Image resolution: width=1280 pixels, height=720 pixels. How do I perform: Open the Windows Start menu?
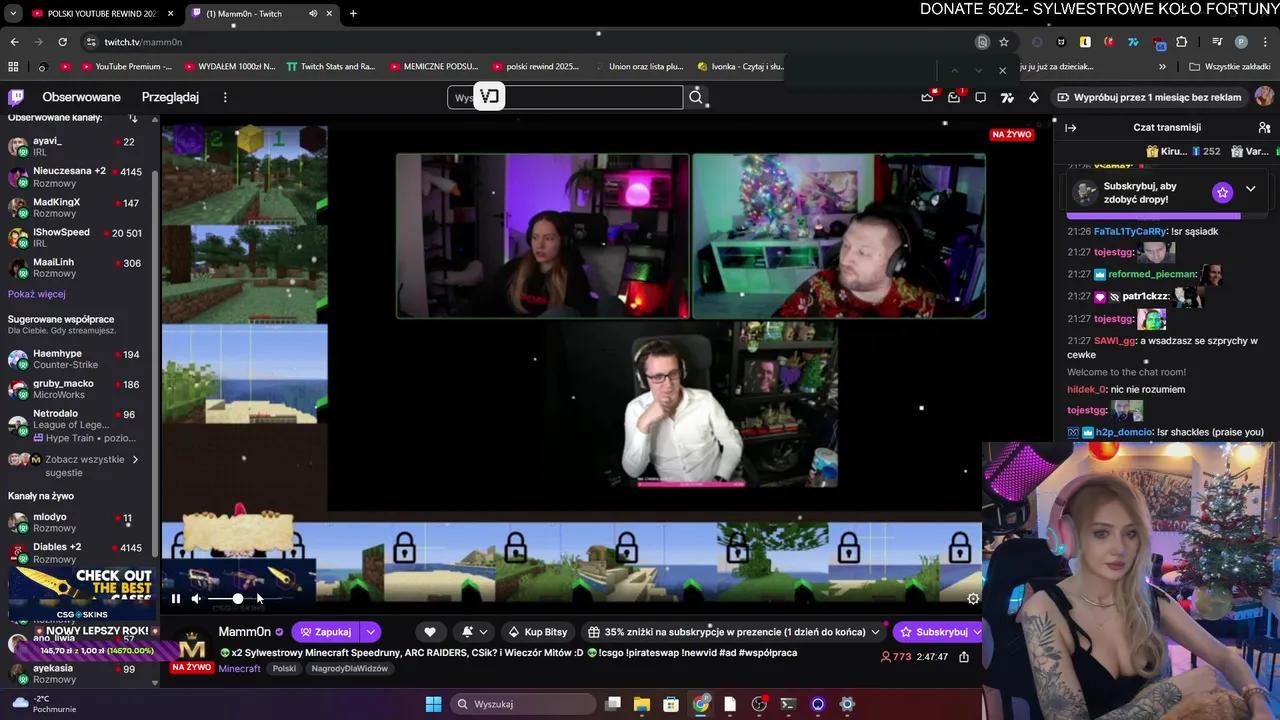(x=433, y=704)
